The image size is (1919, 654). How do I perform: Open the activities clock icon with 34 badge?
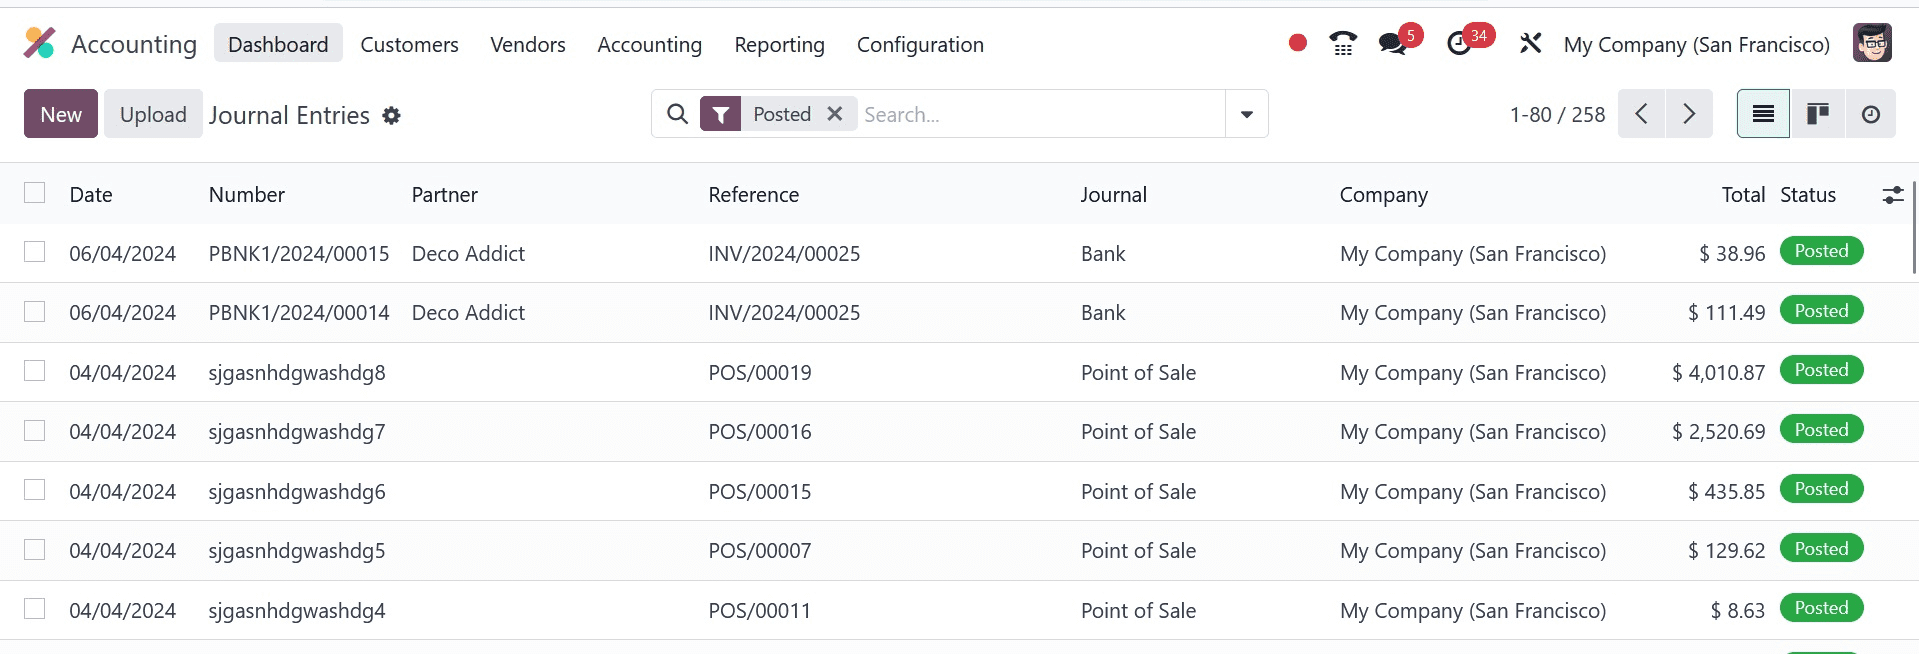1459,43
